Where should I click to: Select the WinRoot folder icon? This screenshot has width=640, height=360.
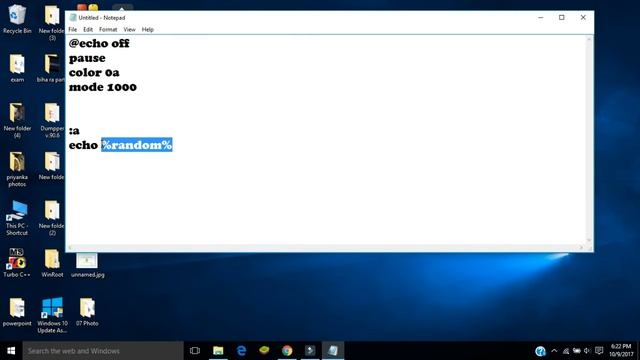pyautogui.click(x=52, y=263)
